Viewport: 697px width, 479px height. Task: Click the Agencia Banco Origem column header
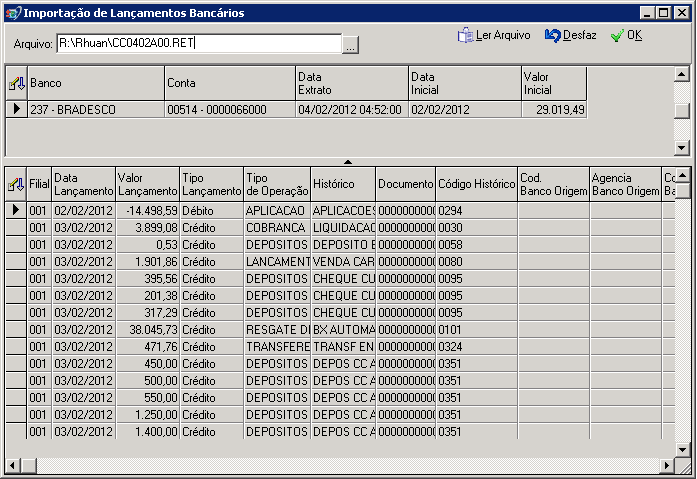coord(625,184)
